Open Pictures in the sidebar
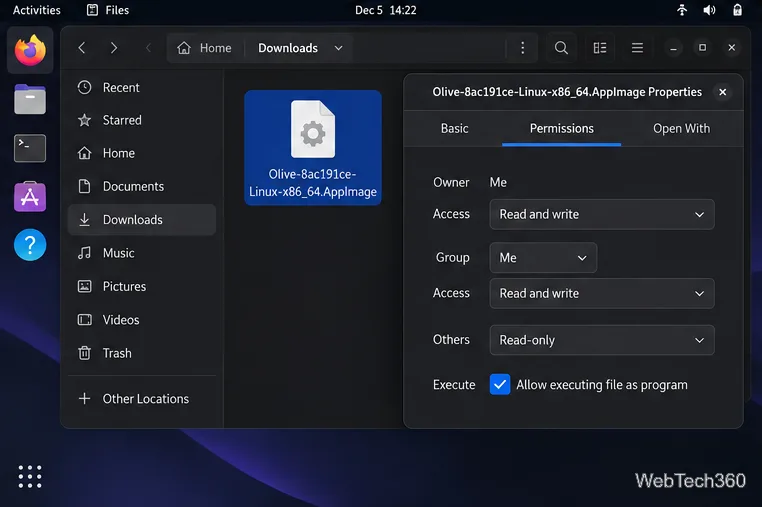 [142, 286]
